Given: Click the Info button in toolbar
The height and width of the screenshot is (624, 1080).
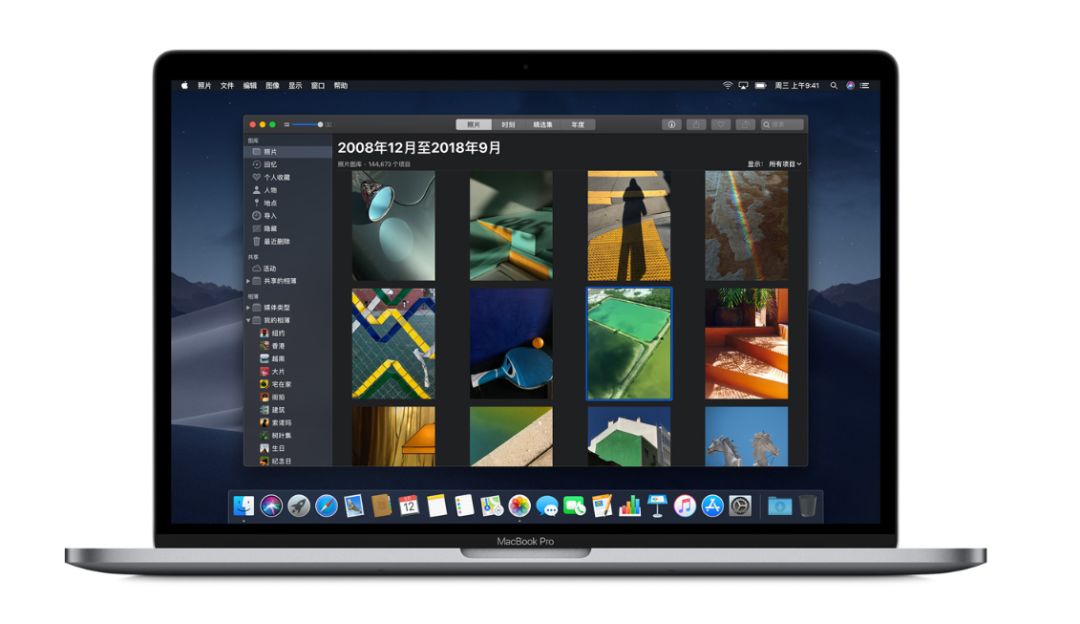Looking at the screenshot, I should click(672, 125).
